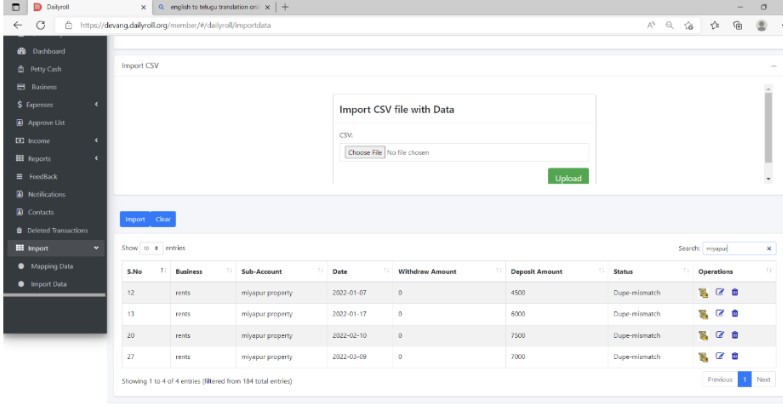Open Dashboard from the sidebar
The image size is (783, 412).
click(x=48, y=51)
